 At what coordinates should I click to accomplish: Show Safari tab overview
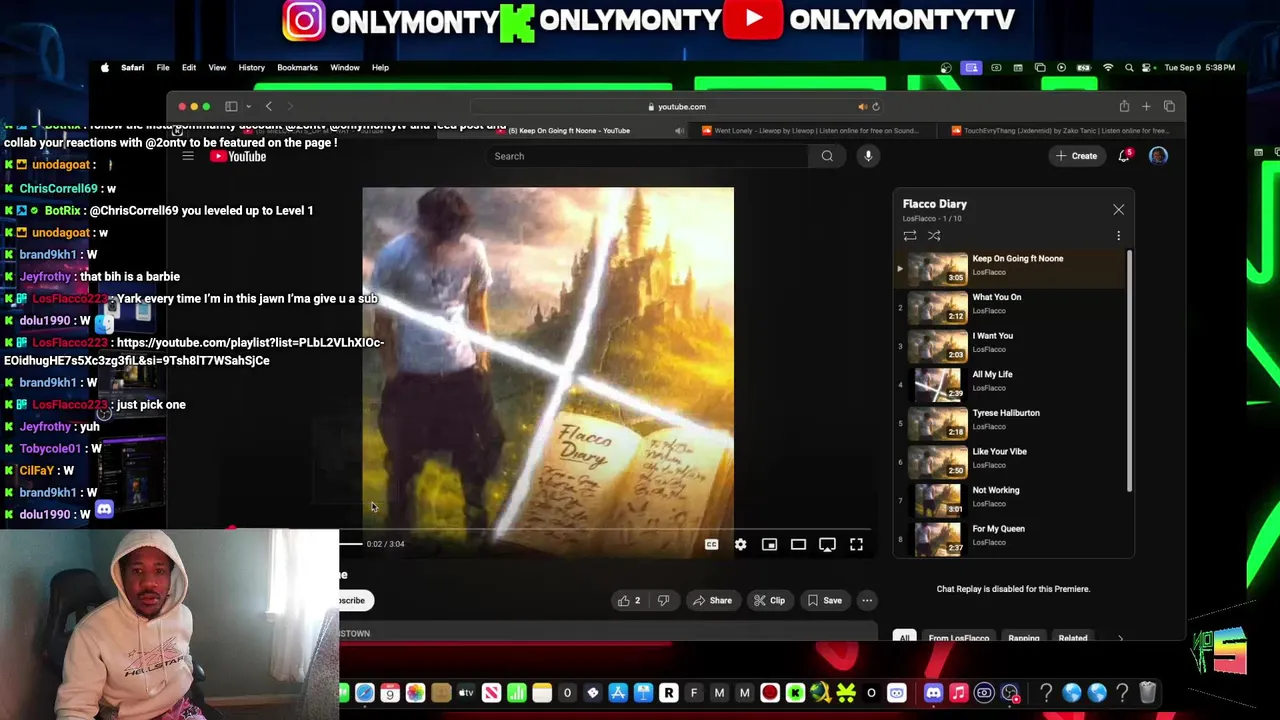coord(1169,106)
